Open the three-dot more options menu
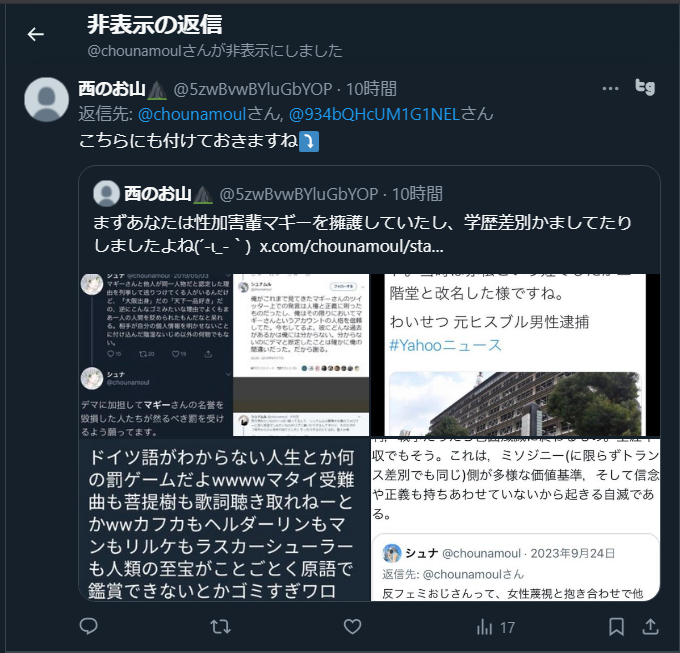Screen dimensions: 680x653 click(x=610, y=88)
